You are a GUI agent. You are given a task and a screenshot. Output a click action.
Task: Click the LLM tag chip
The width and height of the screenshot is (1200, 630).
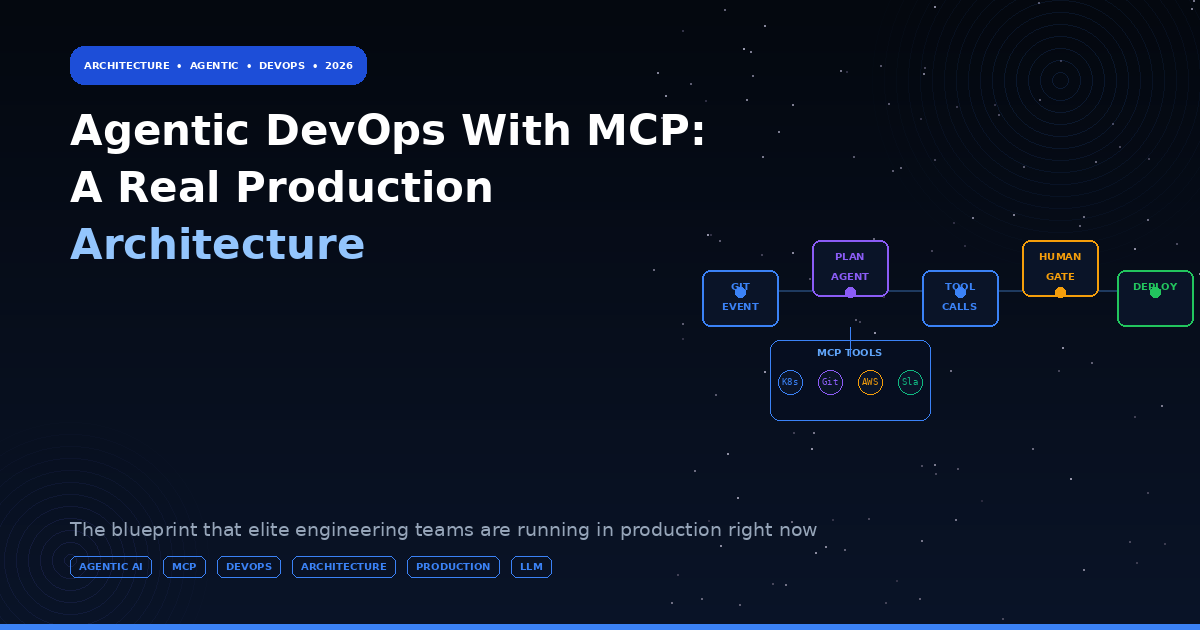coord(531,567)
